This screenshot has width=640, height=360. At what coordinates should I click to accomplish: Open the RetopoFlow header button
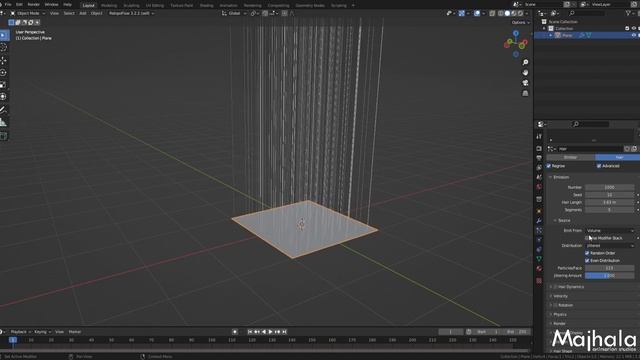[x=131, y=13]
